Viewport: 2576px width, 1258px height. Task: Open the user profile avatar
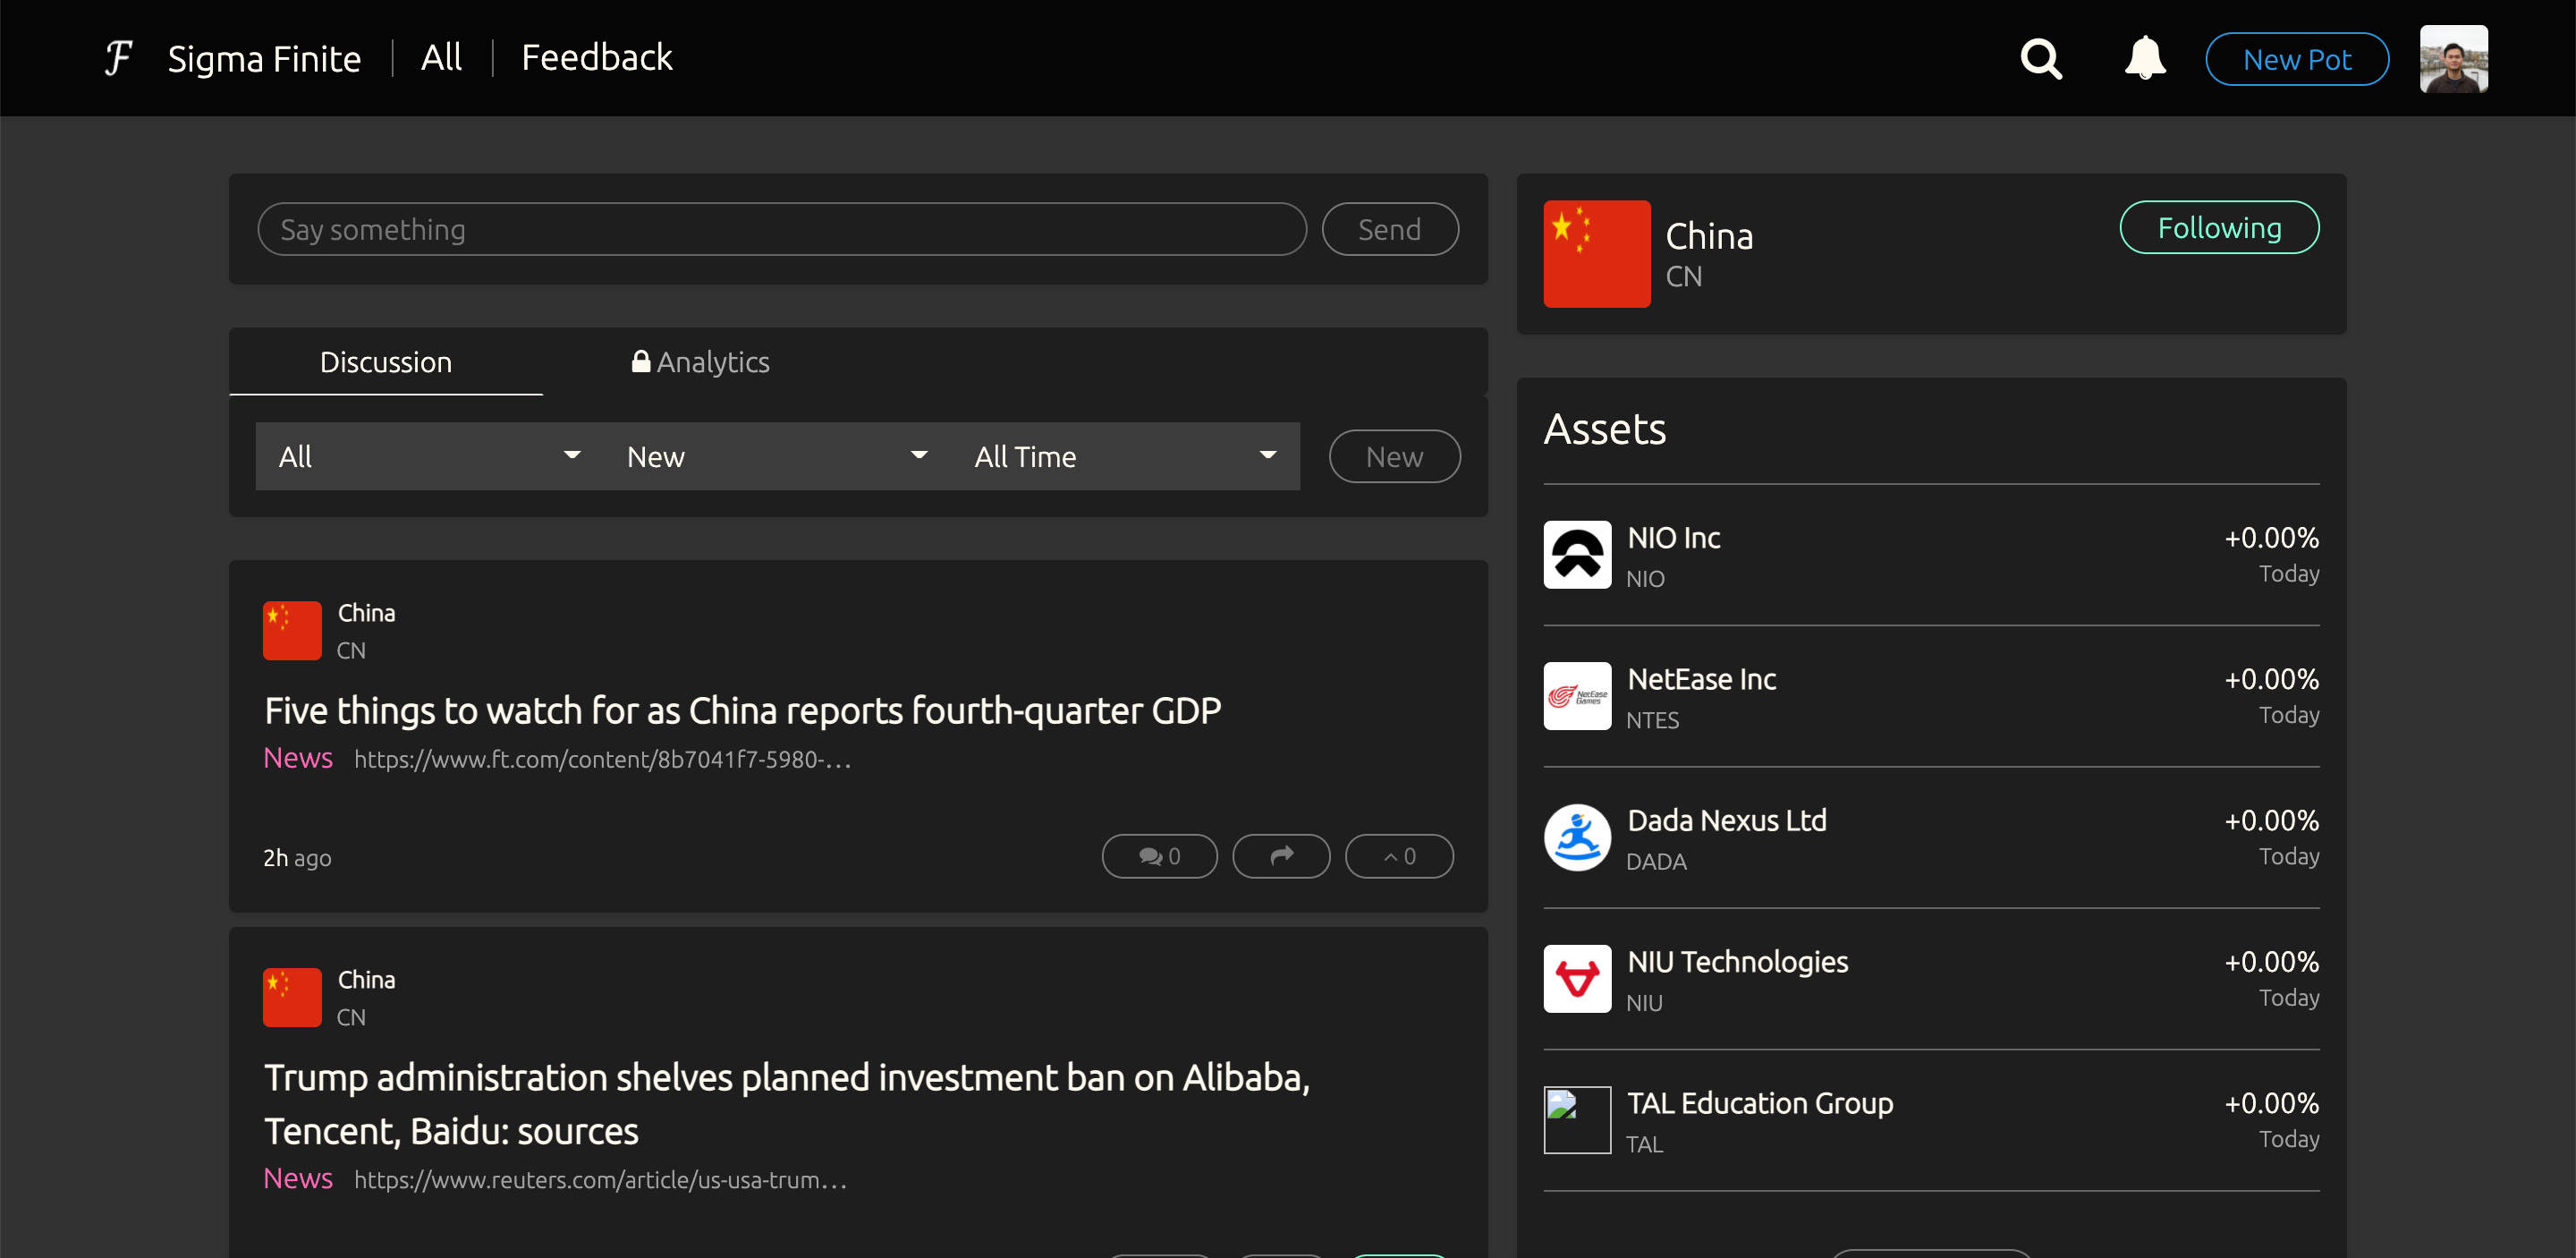pyautogui.click(x=2453, y=58)
